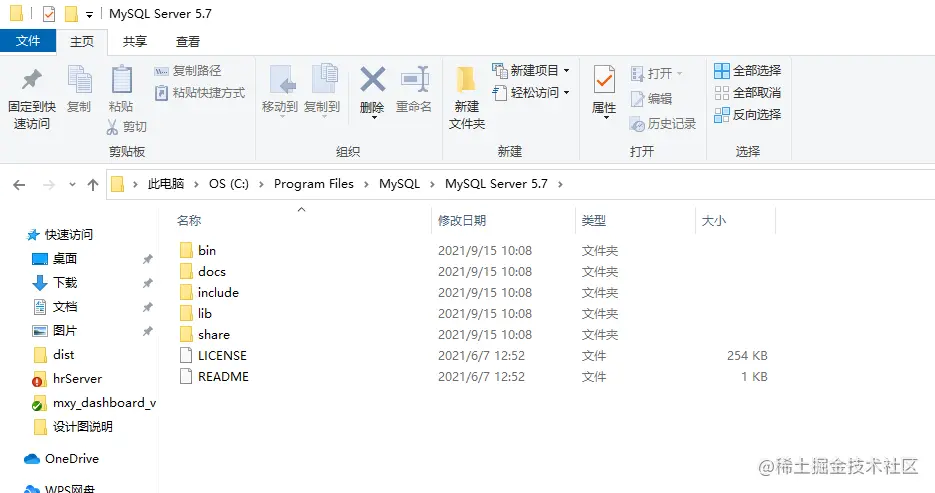Open the recent locations dropdown arrow

point(72,185)
